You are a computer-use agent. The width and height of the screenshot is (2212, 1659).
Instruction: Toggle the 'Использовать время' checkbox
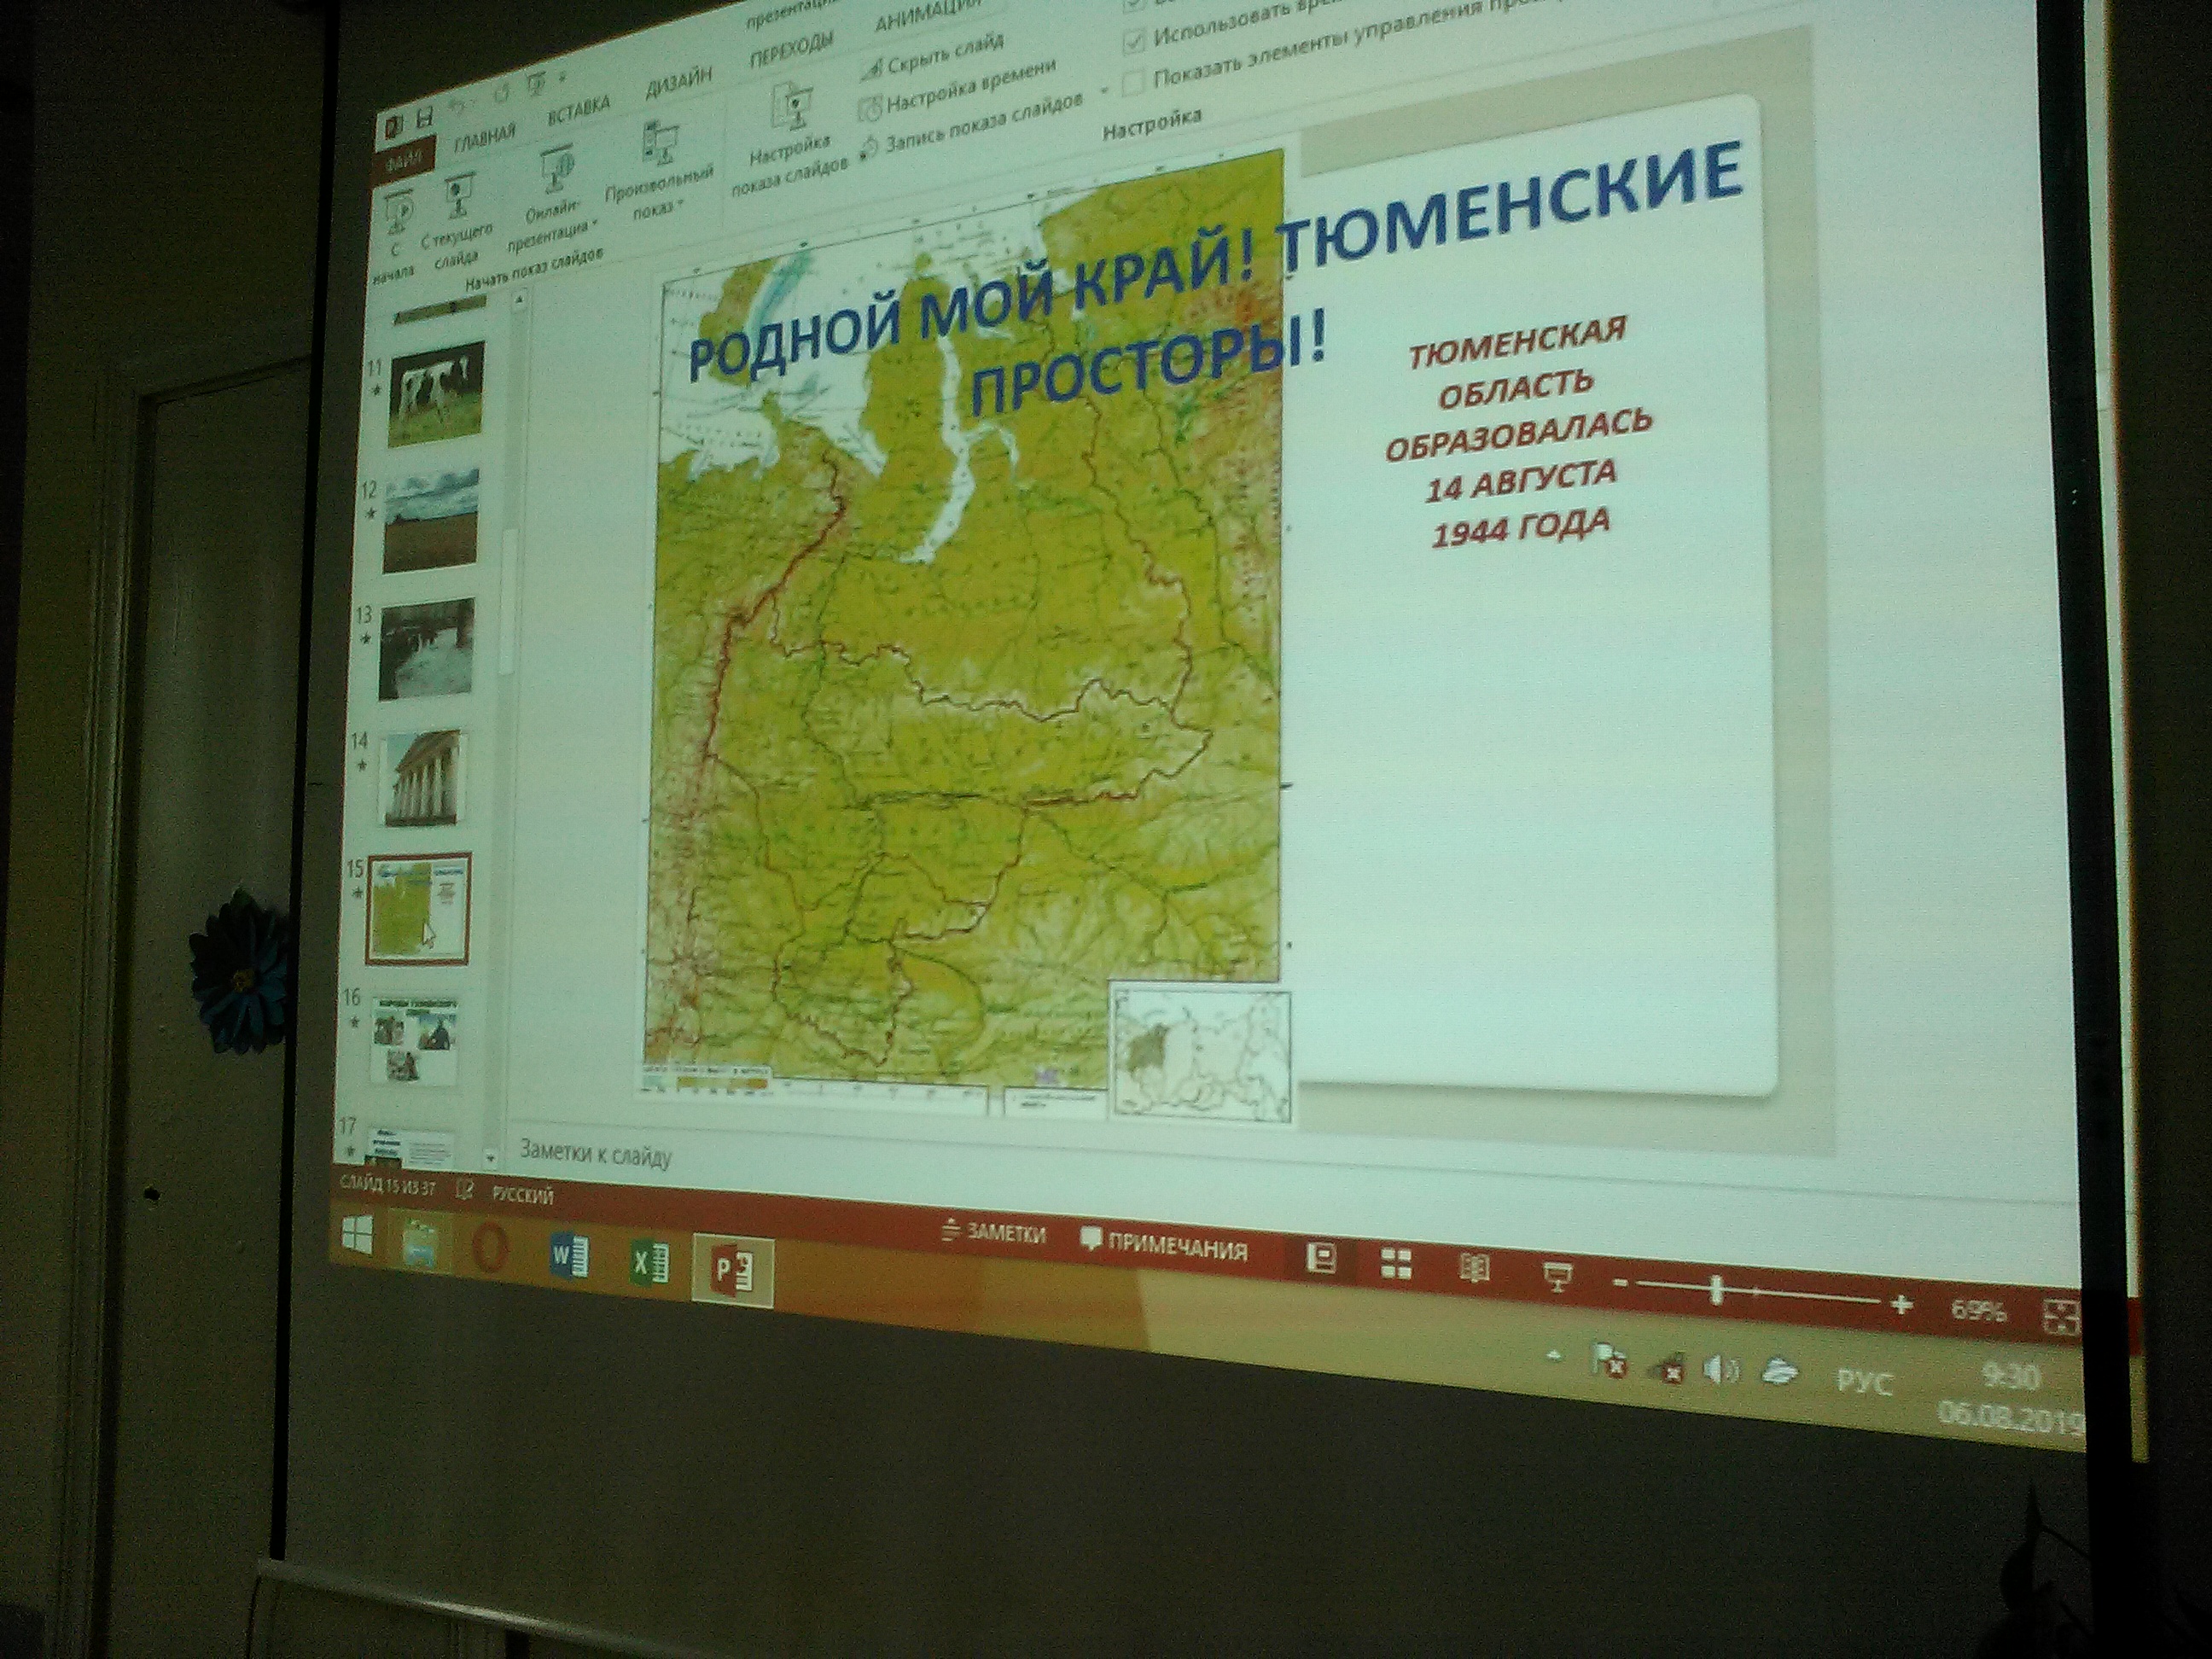(1133, 41)
